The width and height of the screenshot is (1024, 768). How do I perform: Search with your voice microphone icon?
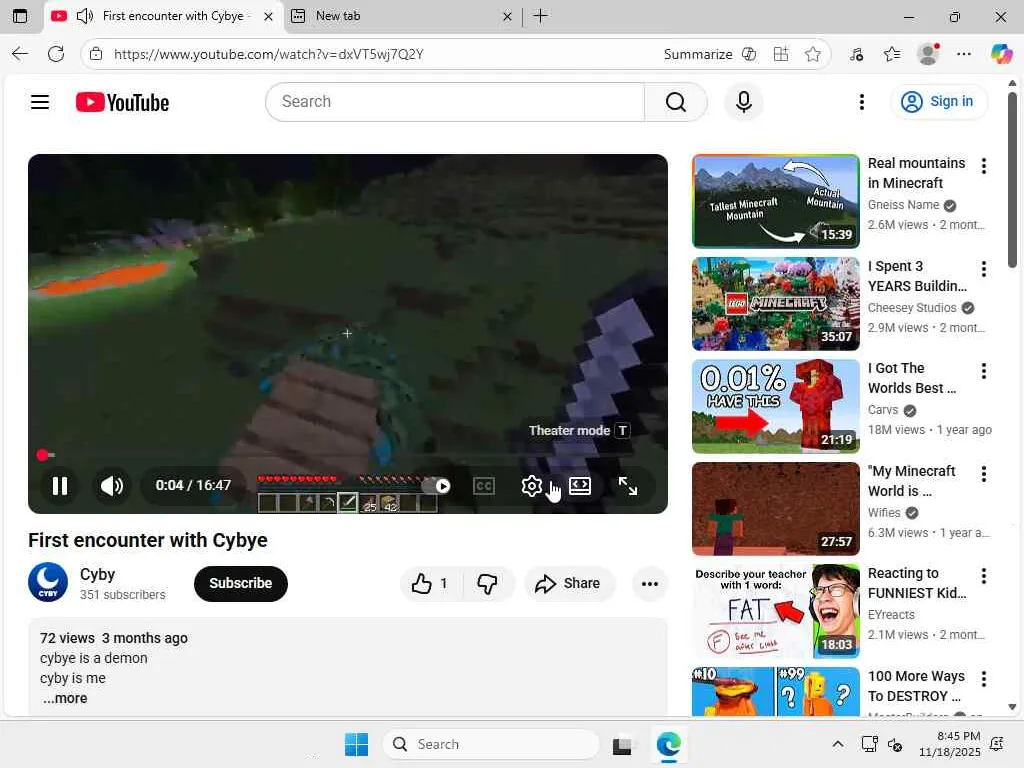pyautogui.click(x=743, y=102)
